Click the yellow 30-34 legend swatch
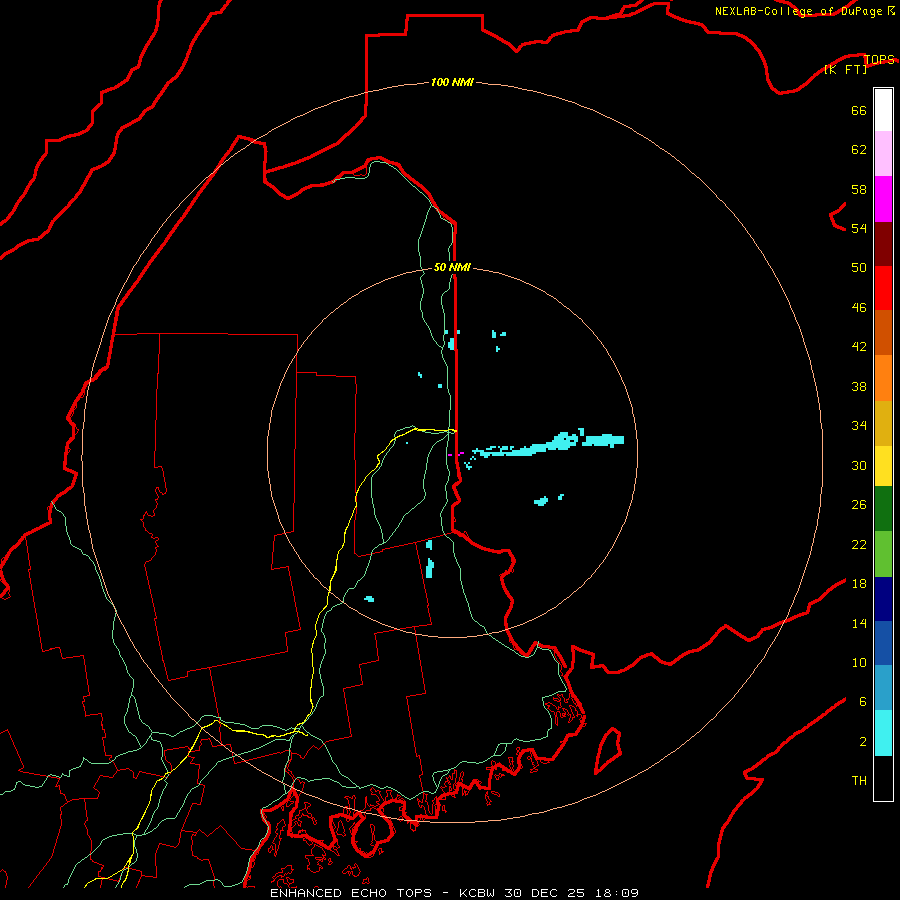900x900 pixels. point(883,466)
